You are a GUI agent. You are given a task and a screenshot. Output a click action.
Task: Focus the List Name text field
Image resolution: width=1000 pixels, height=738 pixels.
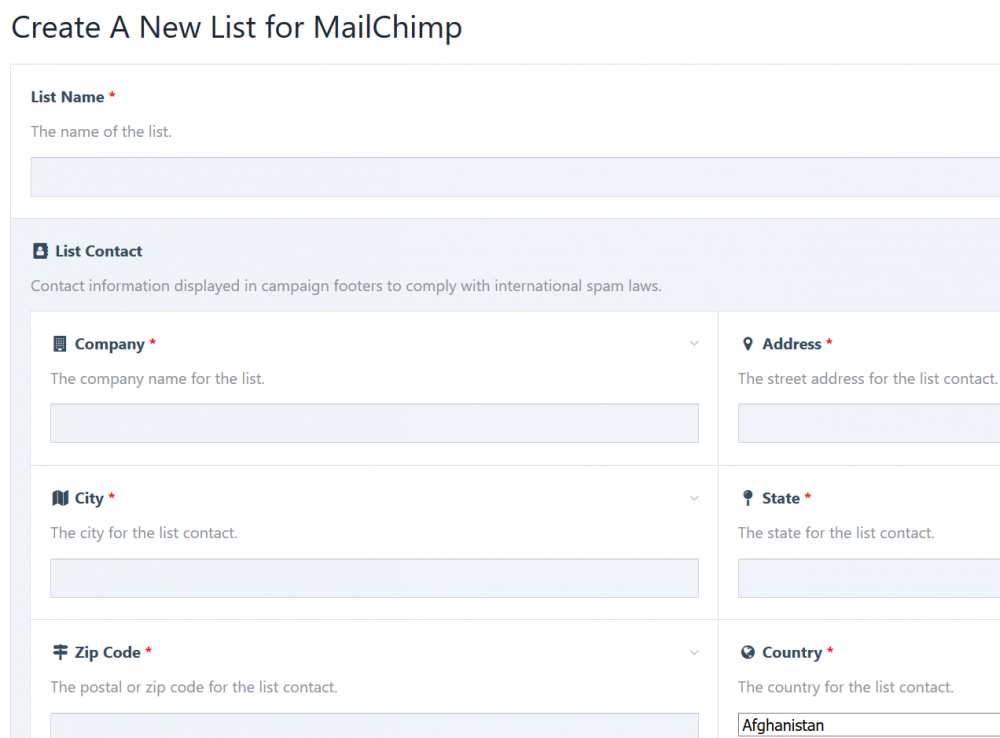click(515, 177)
